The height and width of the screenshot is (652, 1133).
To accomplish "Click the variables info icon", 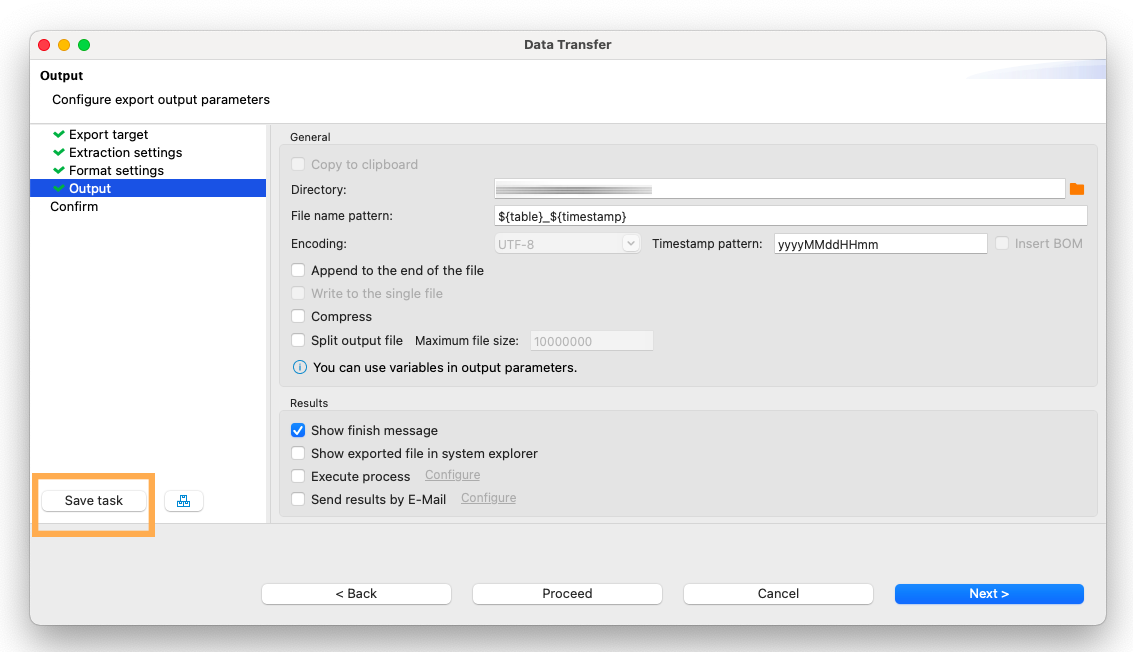I will [299, 367].
